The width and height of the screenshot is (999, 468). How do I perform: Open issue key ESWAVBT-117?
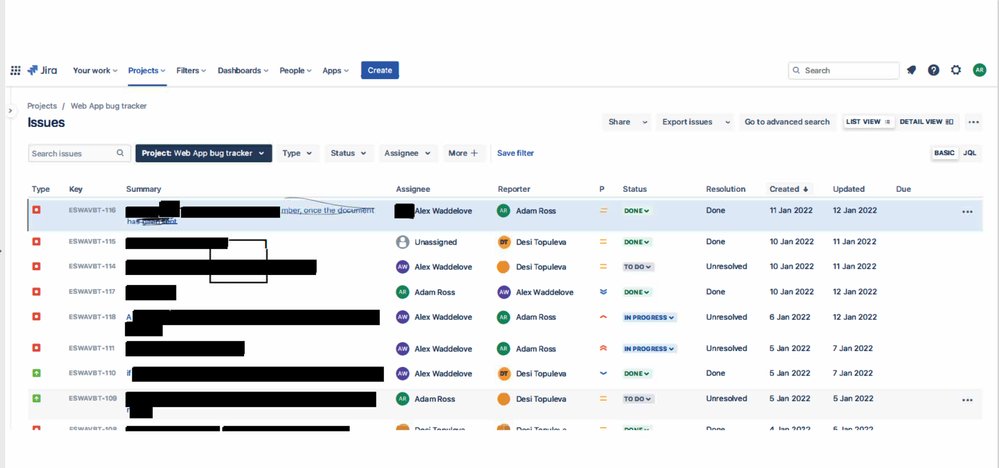[92, 292]
